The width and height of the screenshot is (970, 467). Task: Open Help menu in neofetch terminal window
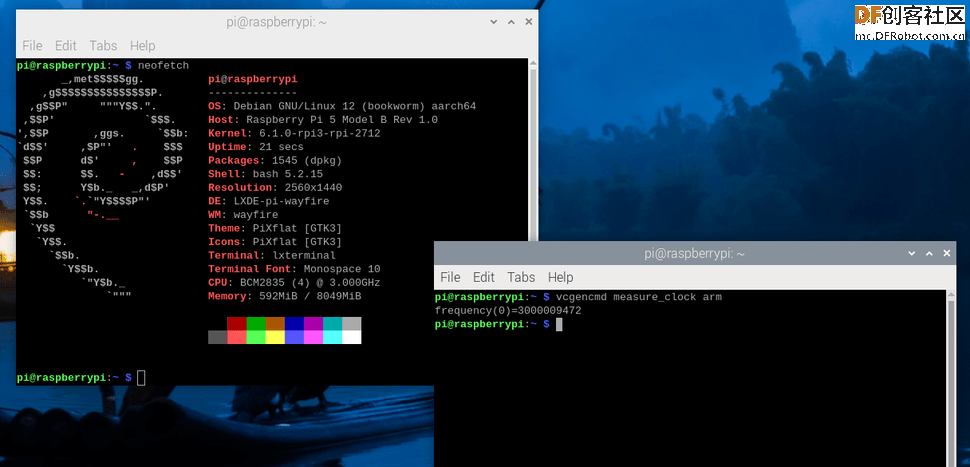coord(142,45)
